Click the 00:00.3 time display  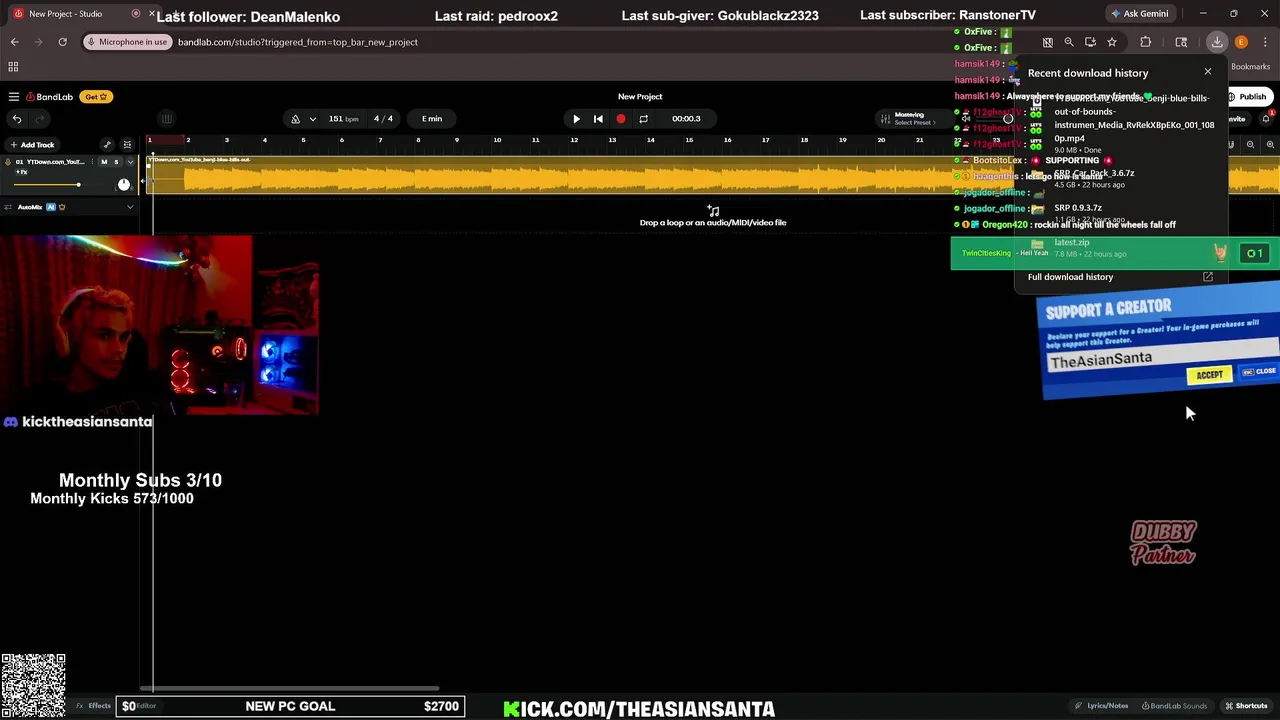click(686, 119)
